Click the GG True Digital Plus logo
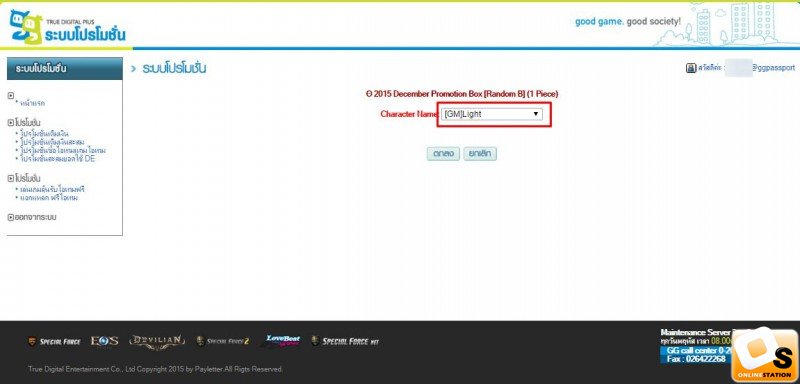800x384 pixels. (68, 28)
